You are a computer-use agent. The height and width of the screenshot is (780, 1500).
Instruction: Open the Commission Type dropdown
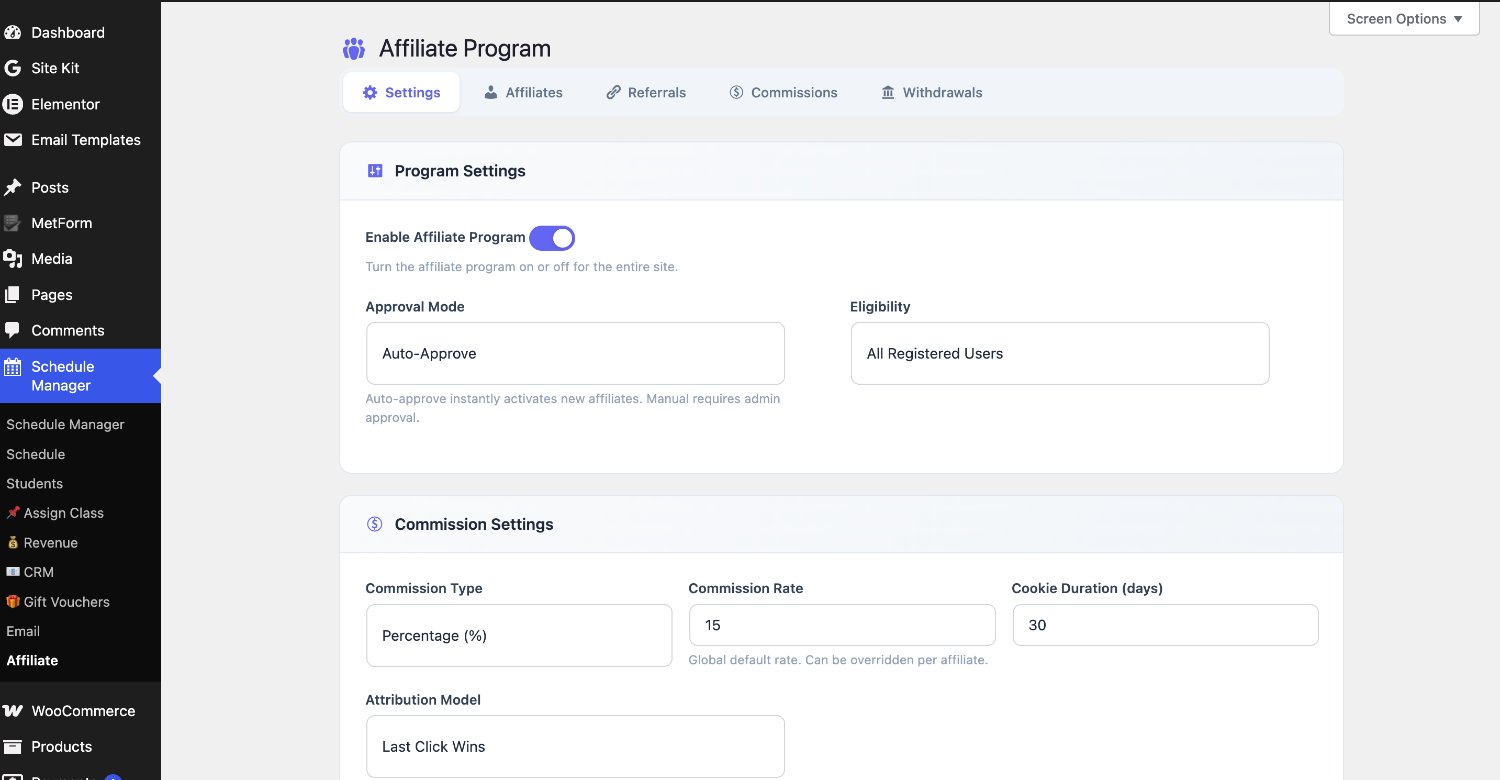tap(519, 635)
